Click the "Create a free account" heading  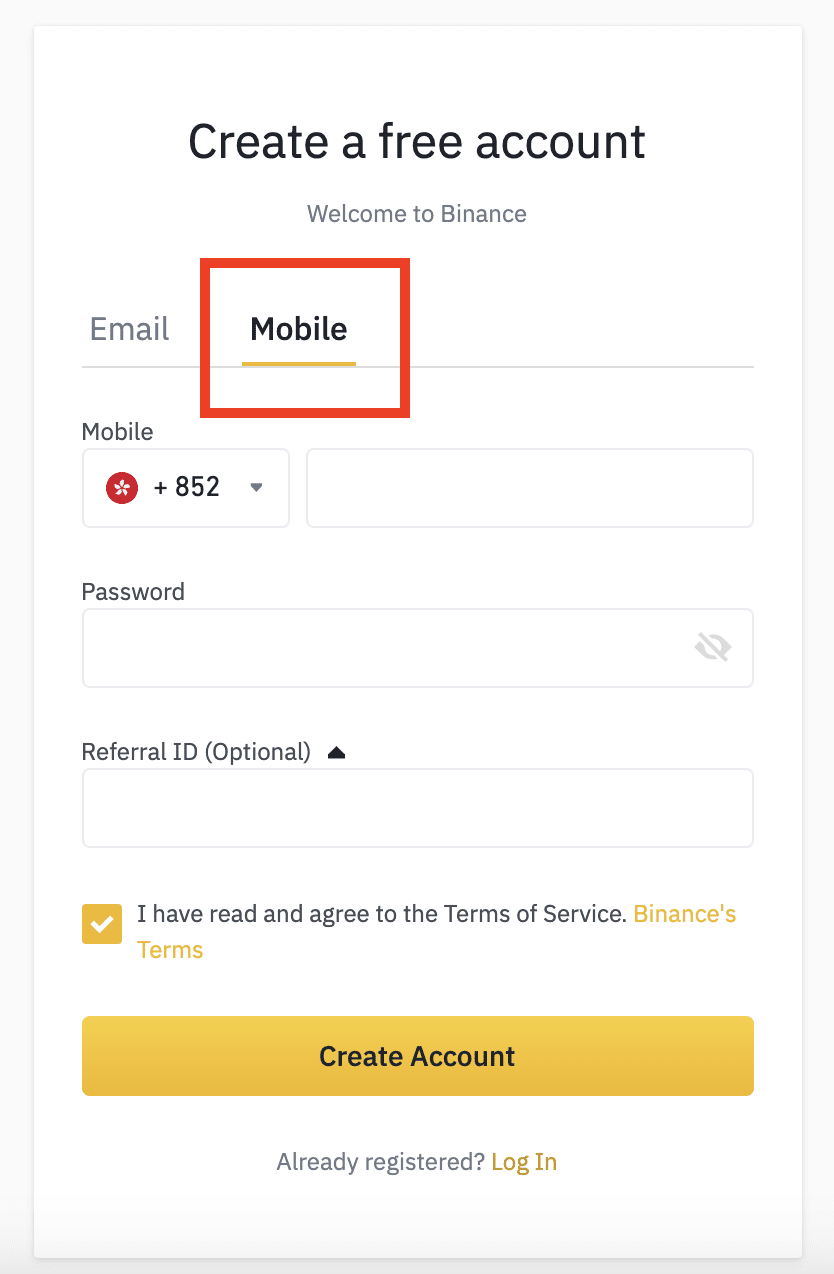(417, 142)
